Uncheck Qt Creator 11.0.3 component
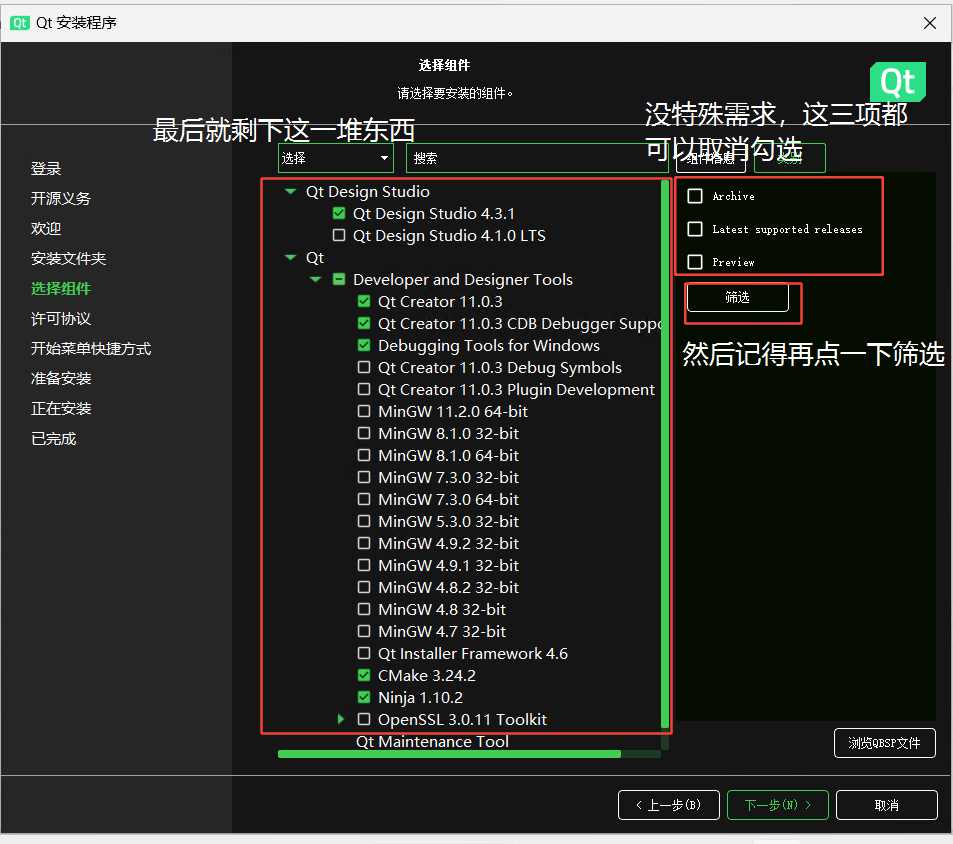 coord(364,301)
